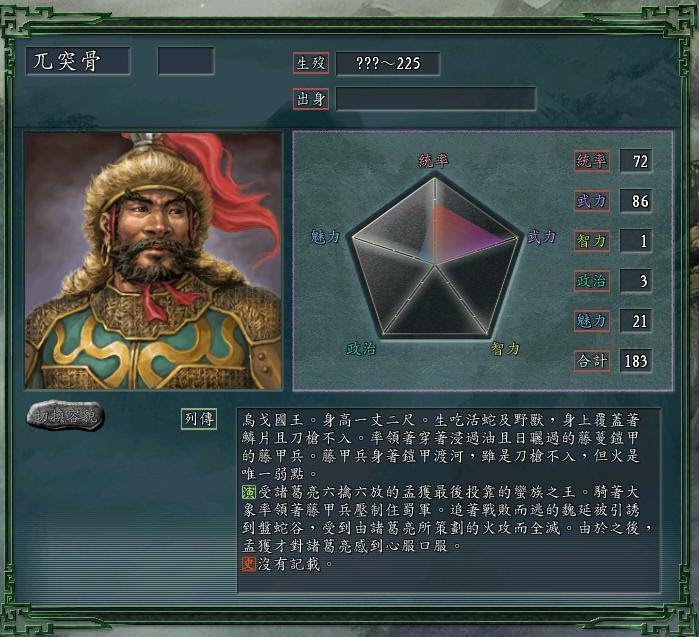This screenshot has width=699, height=637.
Task: Select the 統率 stat label
Action: coord(592,161)
